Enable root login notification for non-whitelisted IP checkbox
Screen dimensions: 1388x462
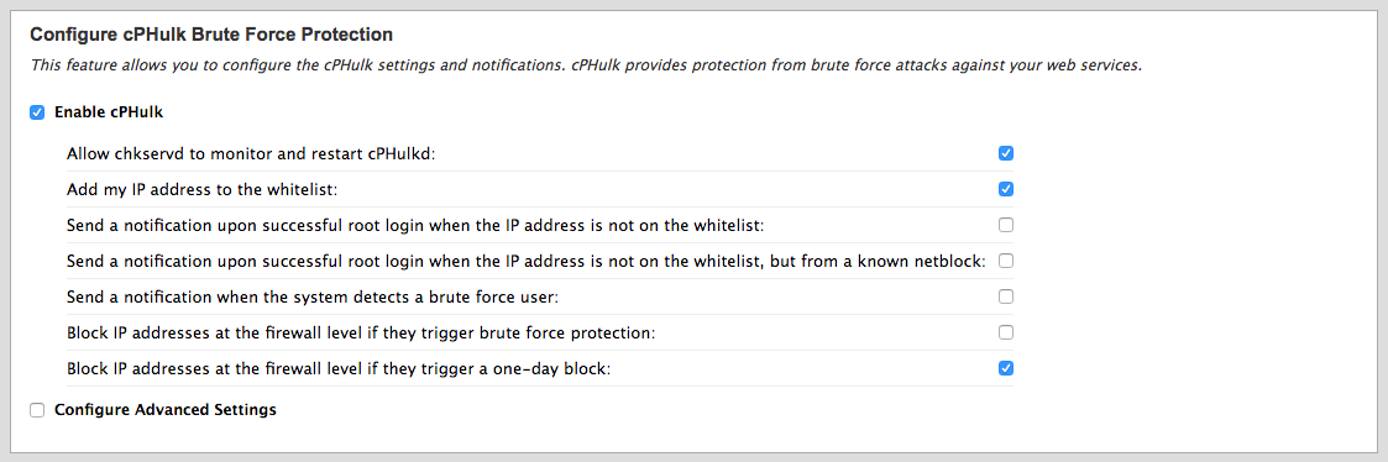click(1006, 225)
